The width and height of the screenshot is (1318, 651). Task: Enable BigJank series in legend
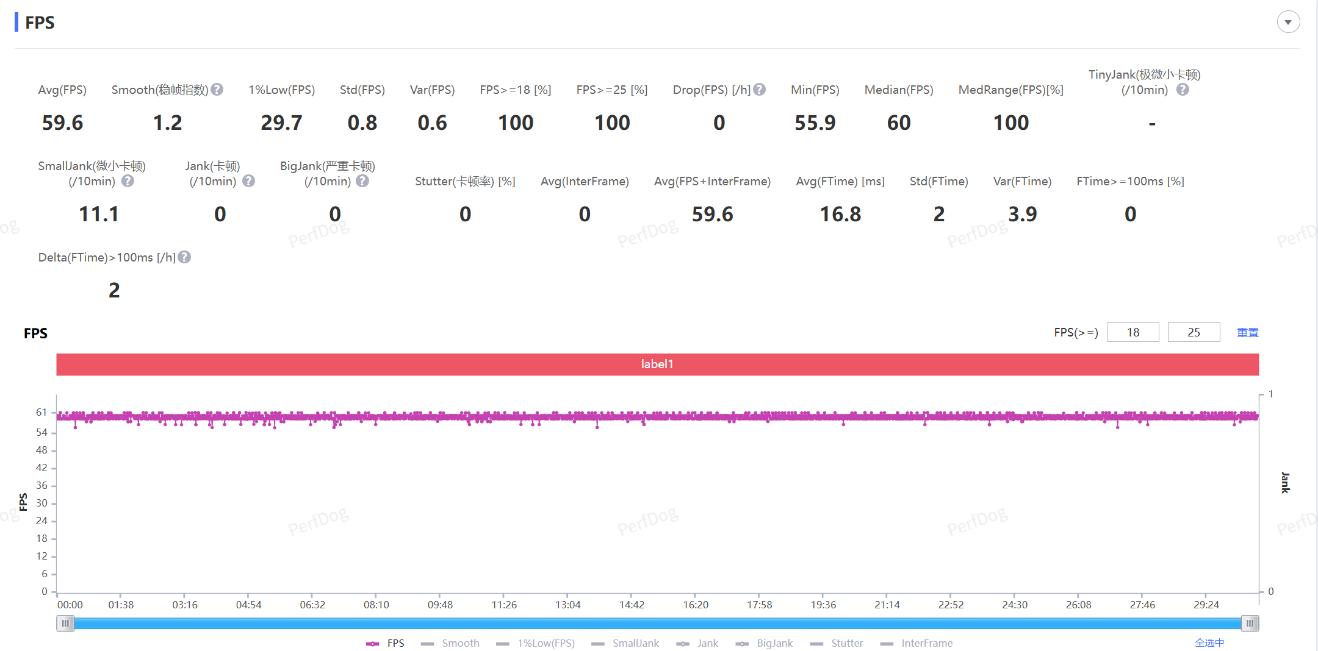click(764, 643)
